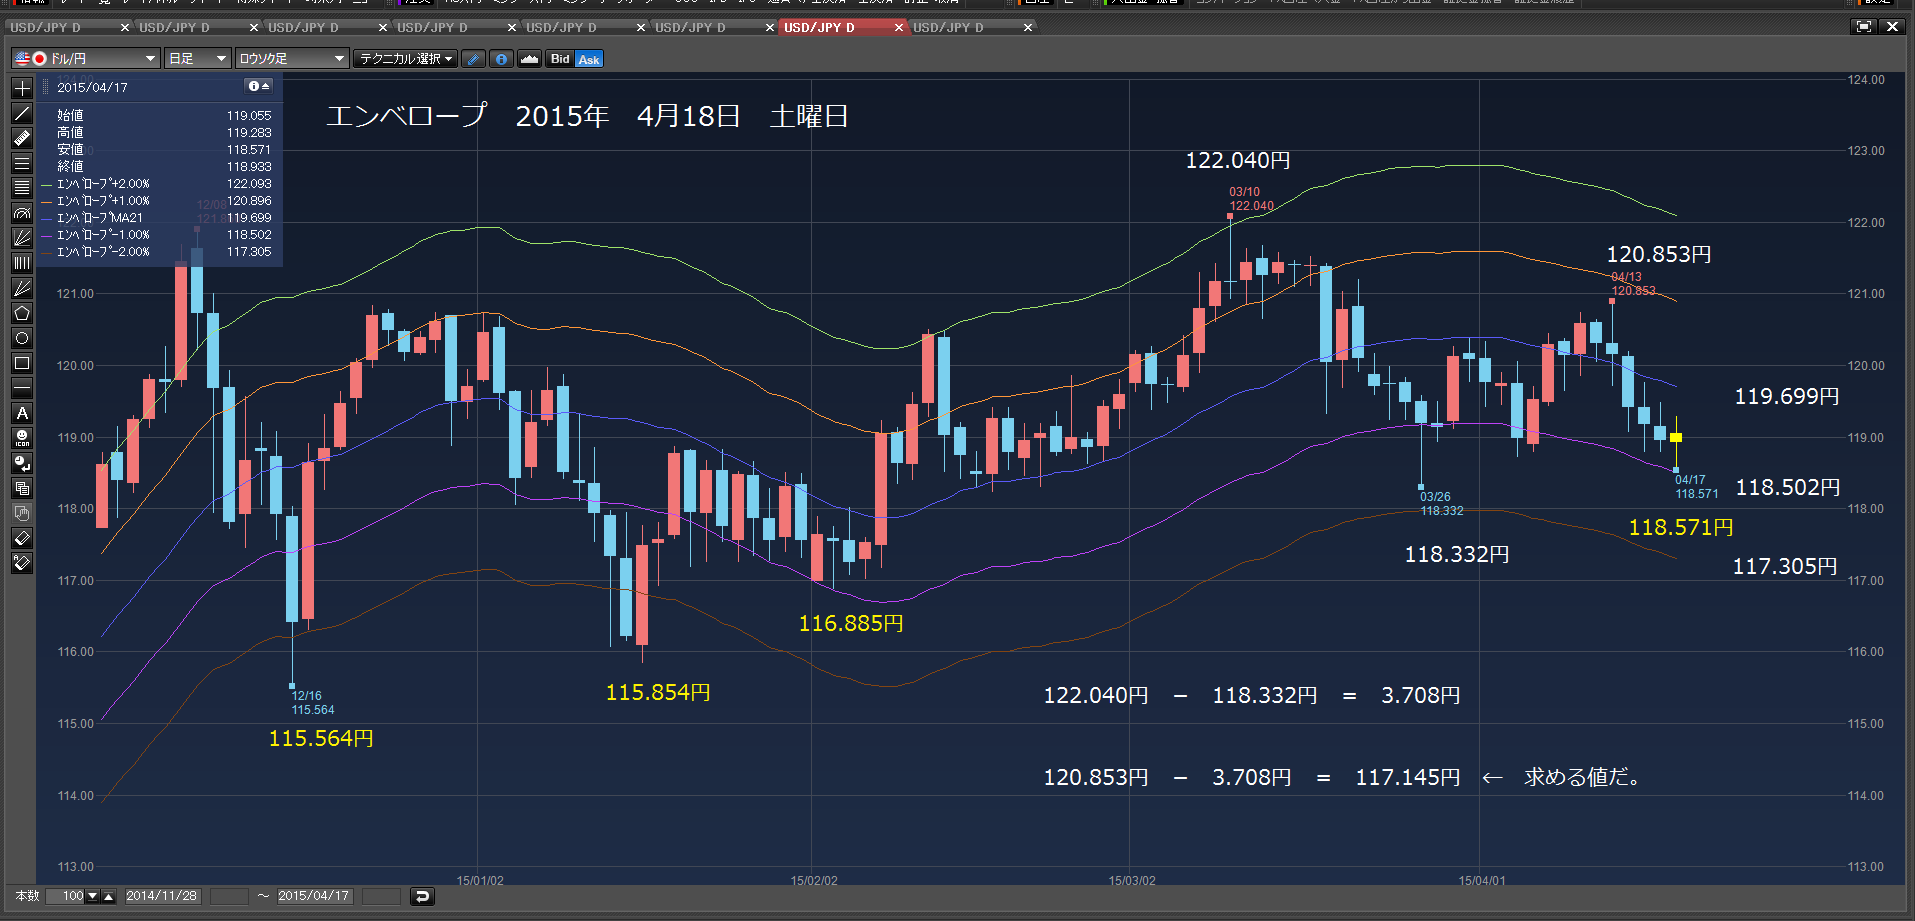Image resolution: width=1915 pixels, height=921 pixels.
Task: Increase the 本数 bar count
Action: coord(109,896)
